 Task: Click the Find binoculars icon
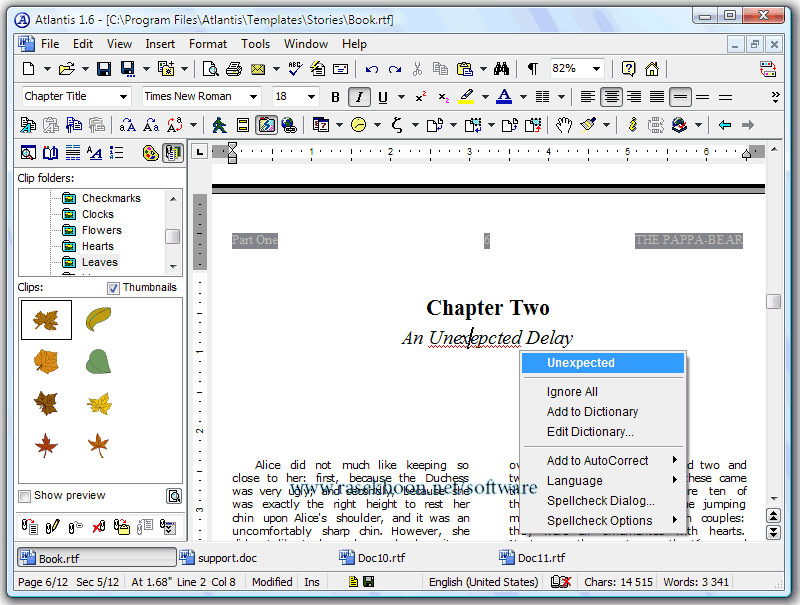[x=502, y=68]
